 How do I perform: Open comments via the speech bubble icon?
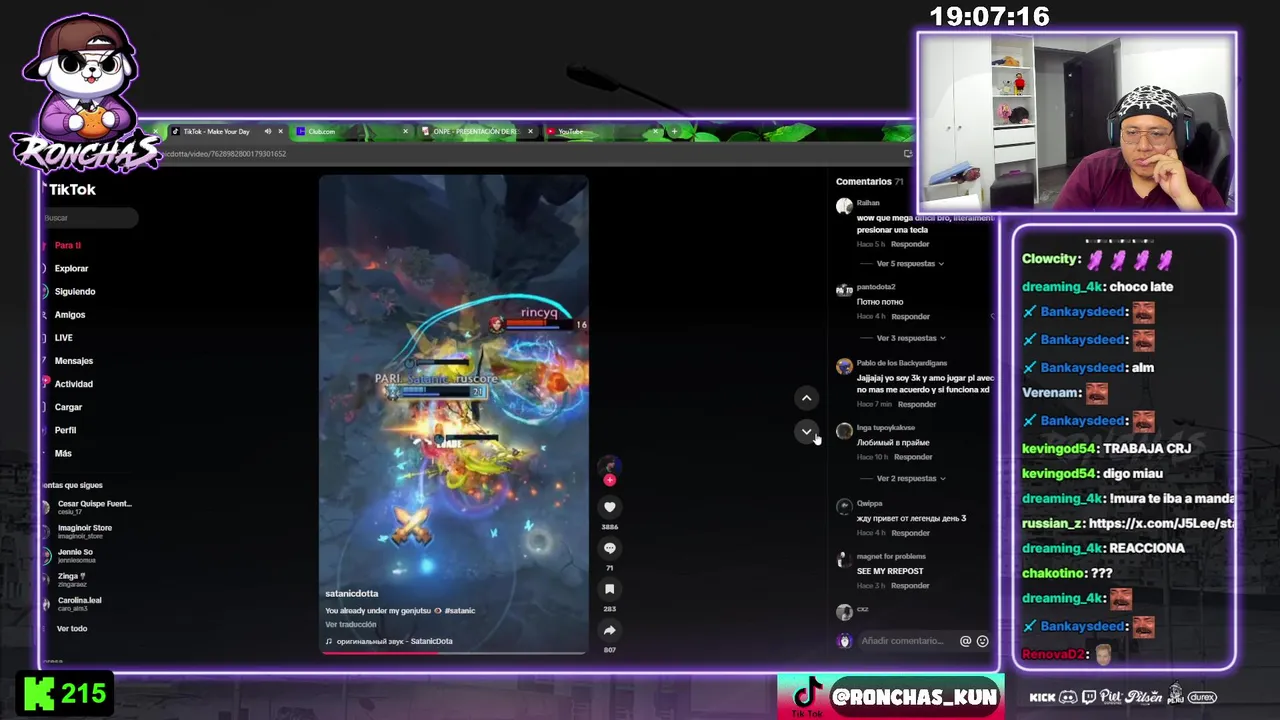pyautogui.click(x=609, y=548)
